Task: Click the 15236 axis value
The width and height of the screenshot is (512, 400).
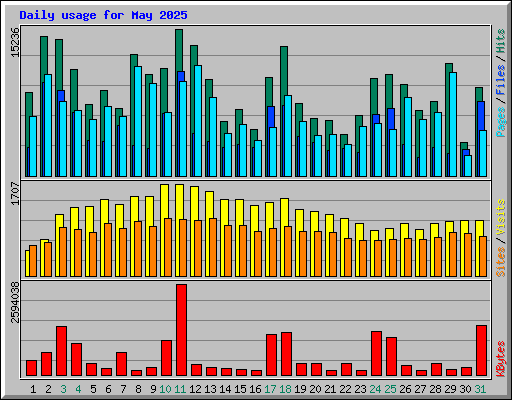Action: pyautogui.click(x=15, y=42)
